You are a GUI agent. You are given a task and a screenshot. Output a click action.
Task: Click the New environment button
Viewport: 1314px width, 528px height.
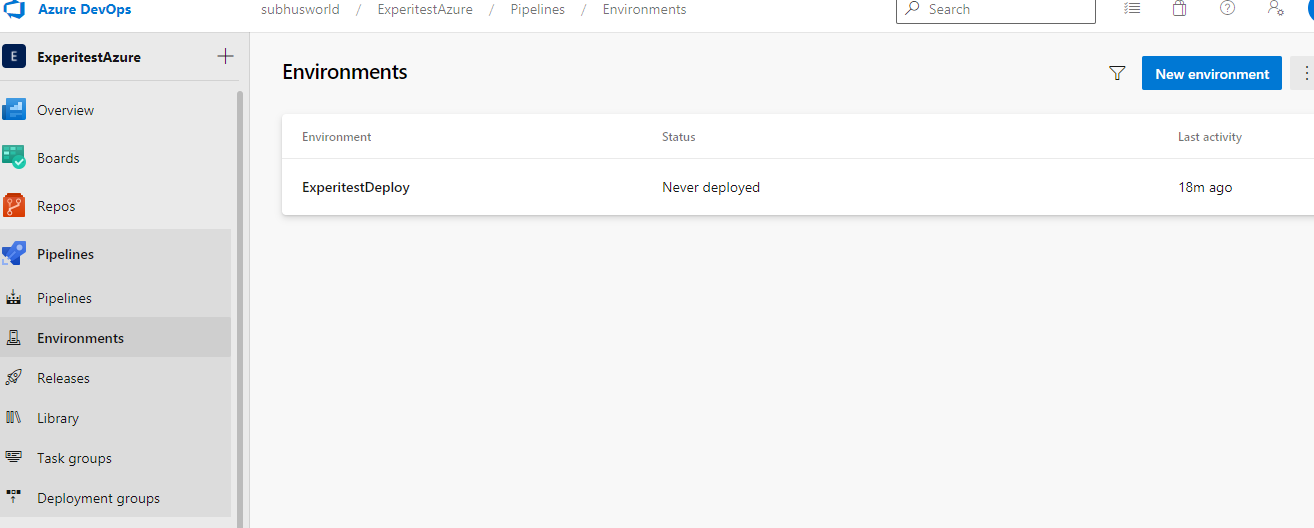(x=1212, y=73)
